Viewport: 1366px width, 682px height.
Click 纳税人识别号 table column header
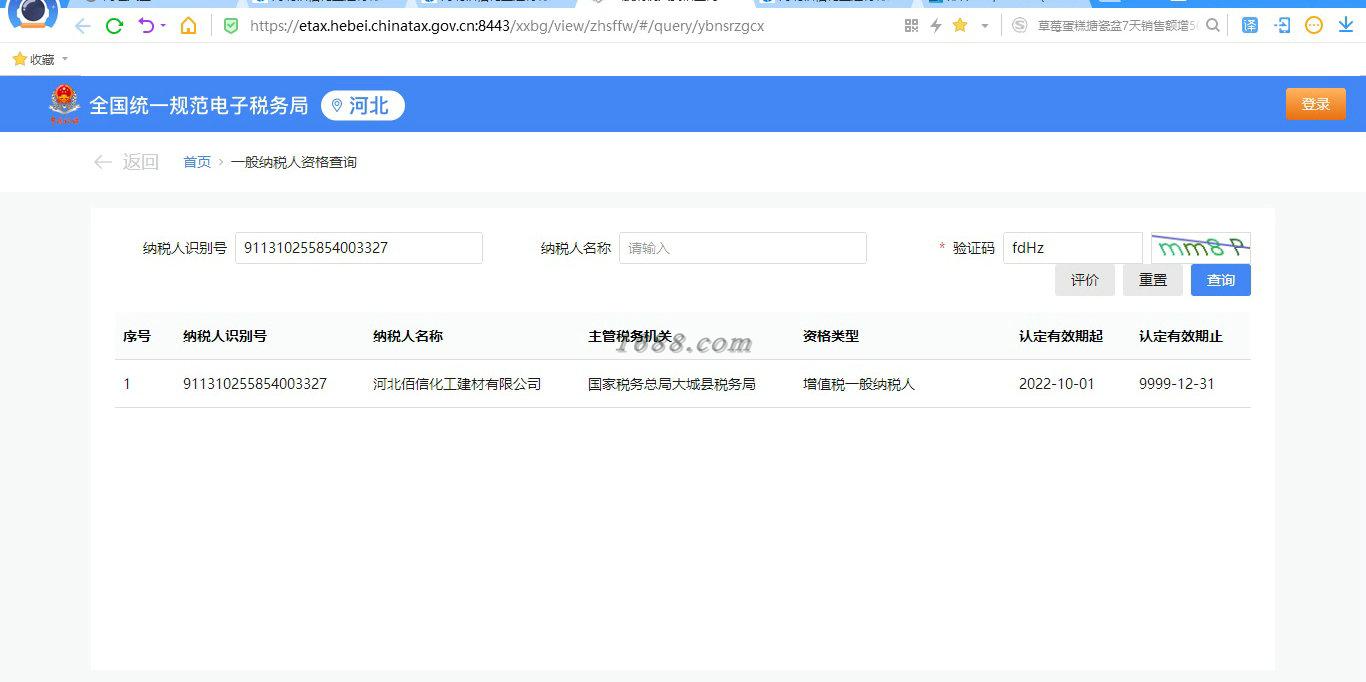coord(225,336)
